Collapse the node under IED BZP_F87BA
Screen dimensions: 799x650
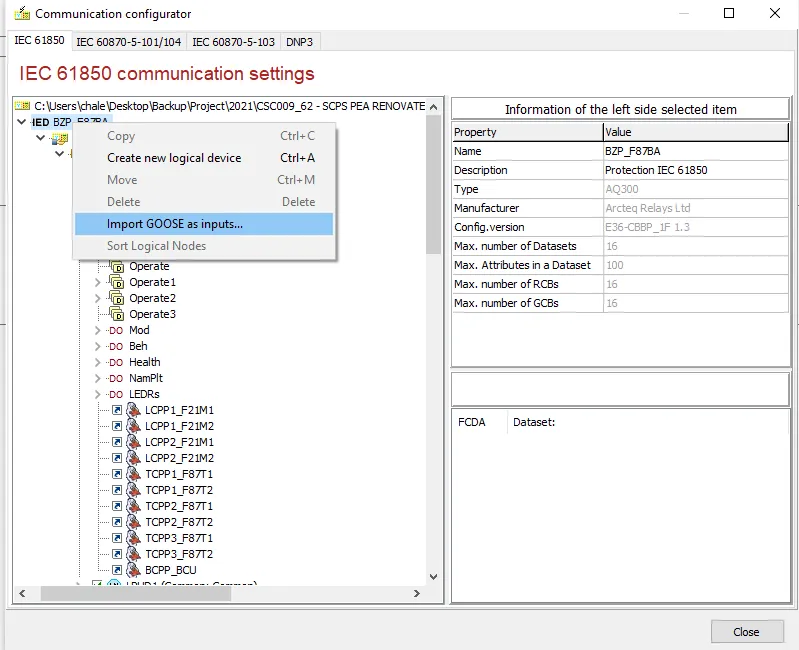(x=41, y=138)
